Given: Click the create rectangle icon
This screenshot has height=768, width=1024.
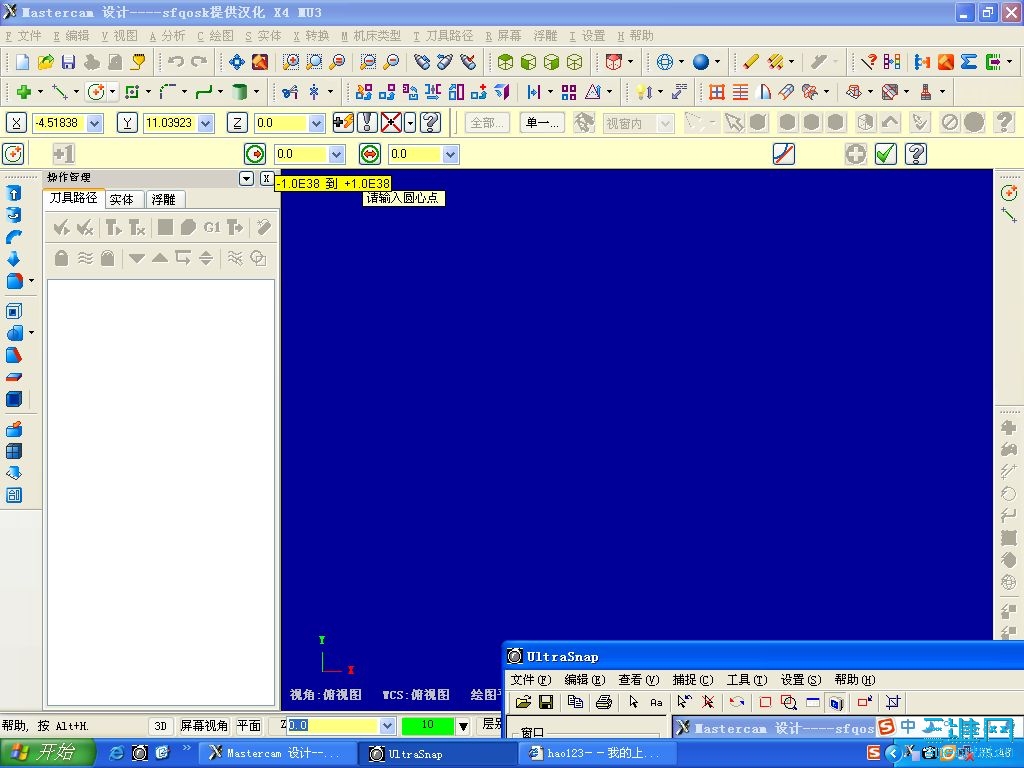Looking at the screenshot, I should pos(132,92).
